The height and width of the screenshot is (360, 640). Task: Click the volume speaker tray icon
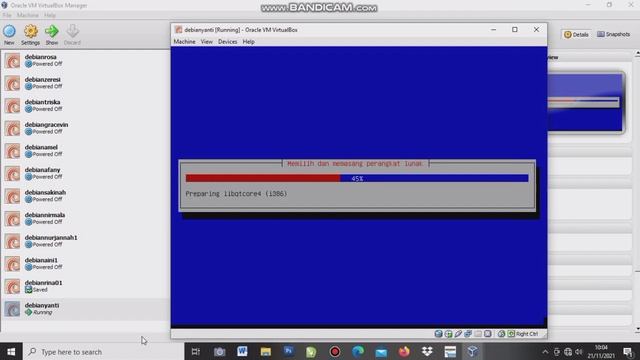578,351
